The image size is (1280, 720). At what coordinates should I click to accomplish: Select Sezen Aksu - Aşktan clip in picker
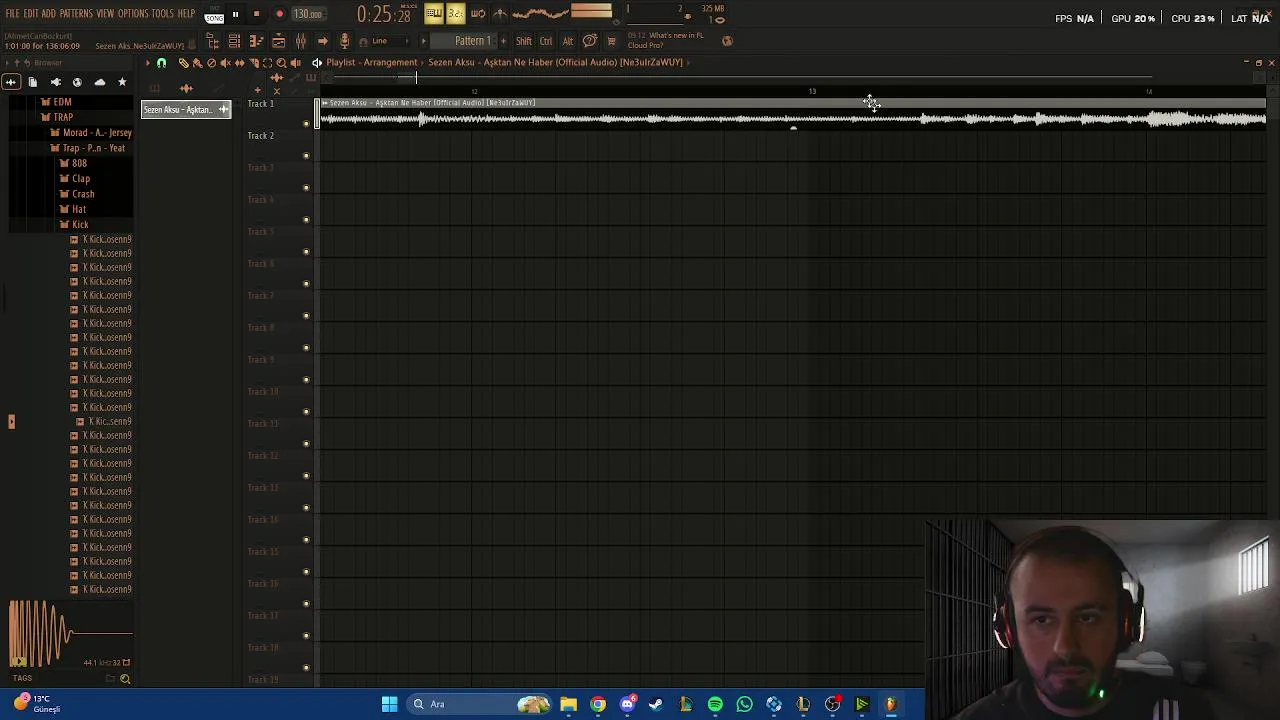point(186,110)
